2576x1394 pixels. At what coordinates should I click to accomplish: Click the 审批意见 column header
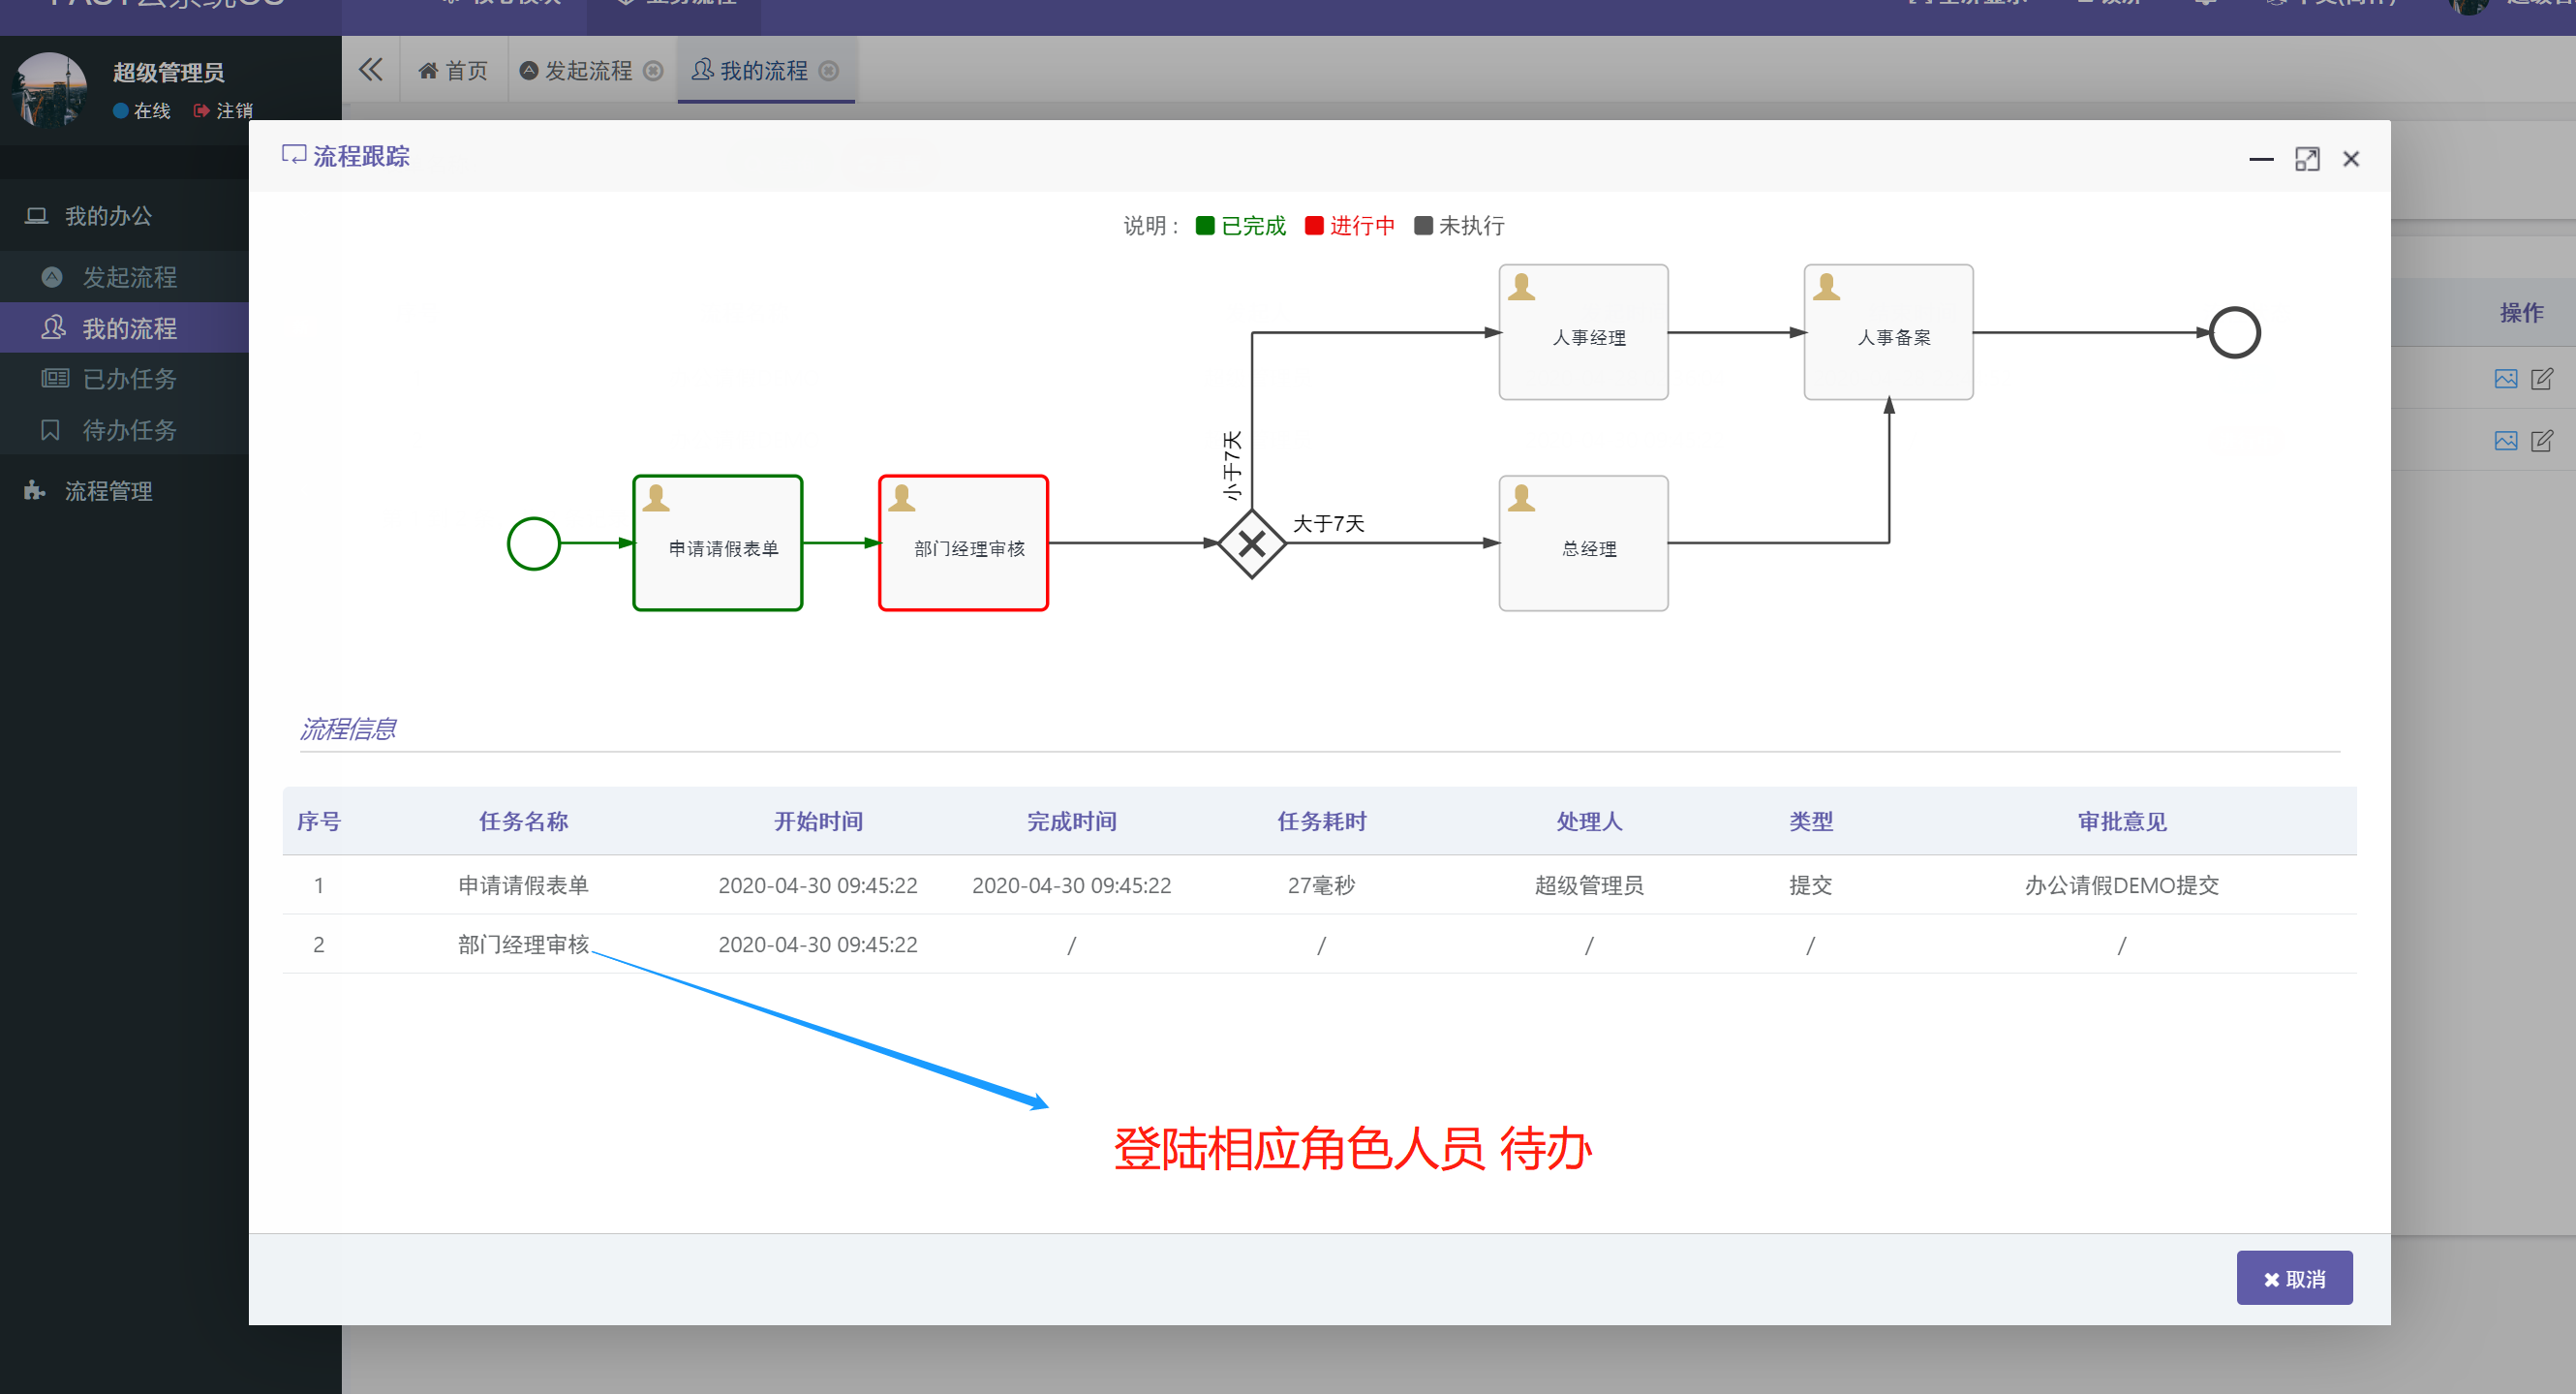(x=2122, y=821)
